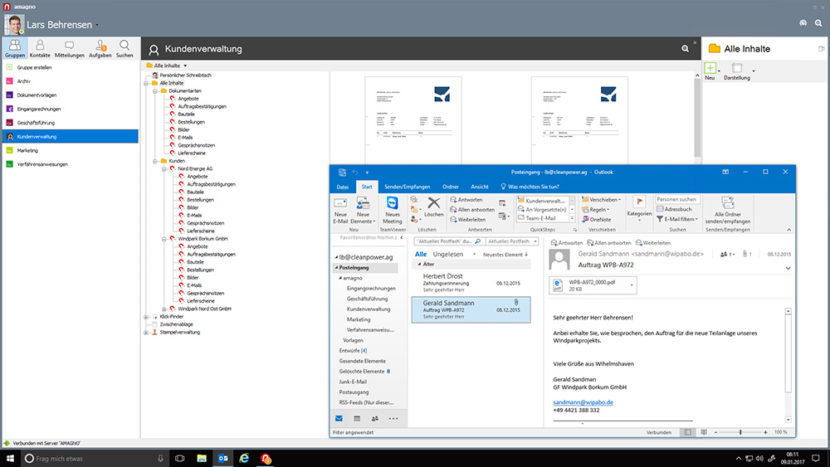Screen dimensions: 830x467
Task: Open the Mitteilungen messages icon
Action: pos(69,48)
